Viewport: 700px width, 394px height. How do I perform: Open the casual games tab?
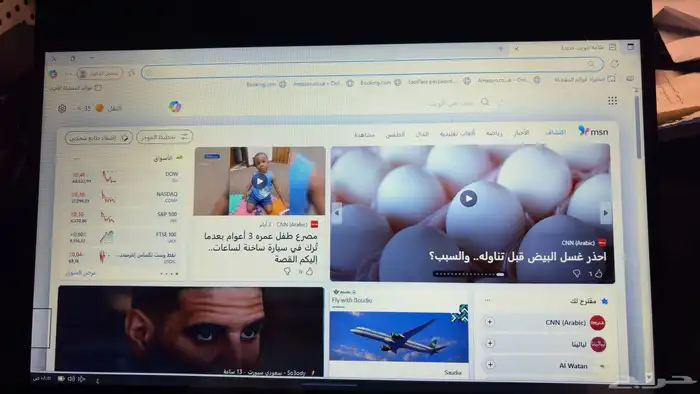coord(458,133)
